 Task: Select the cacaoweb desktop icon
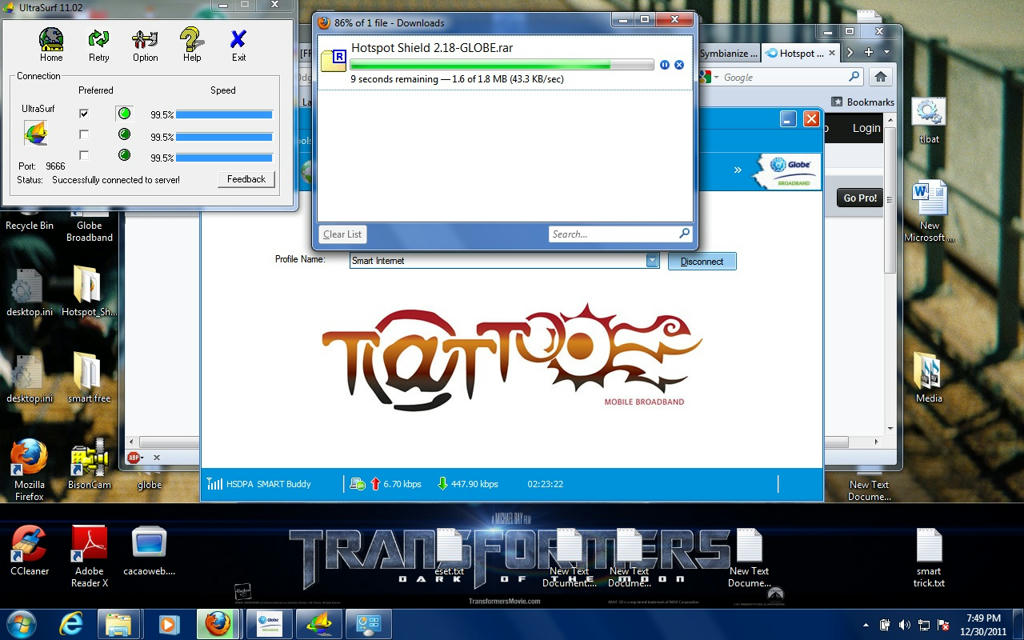149,551
